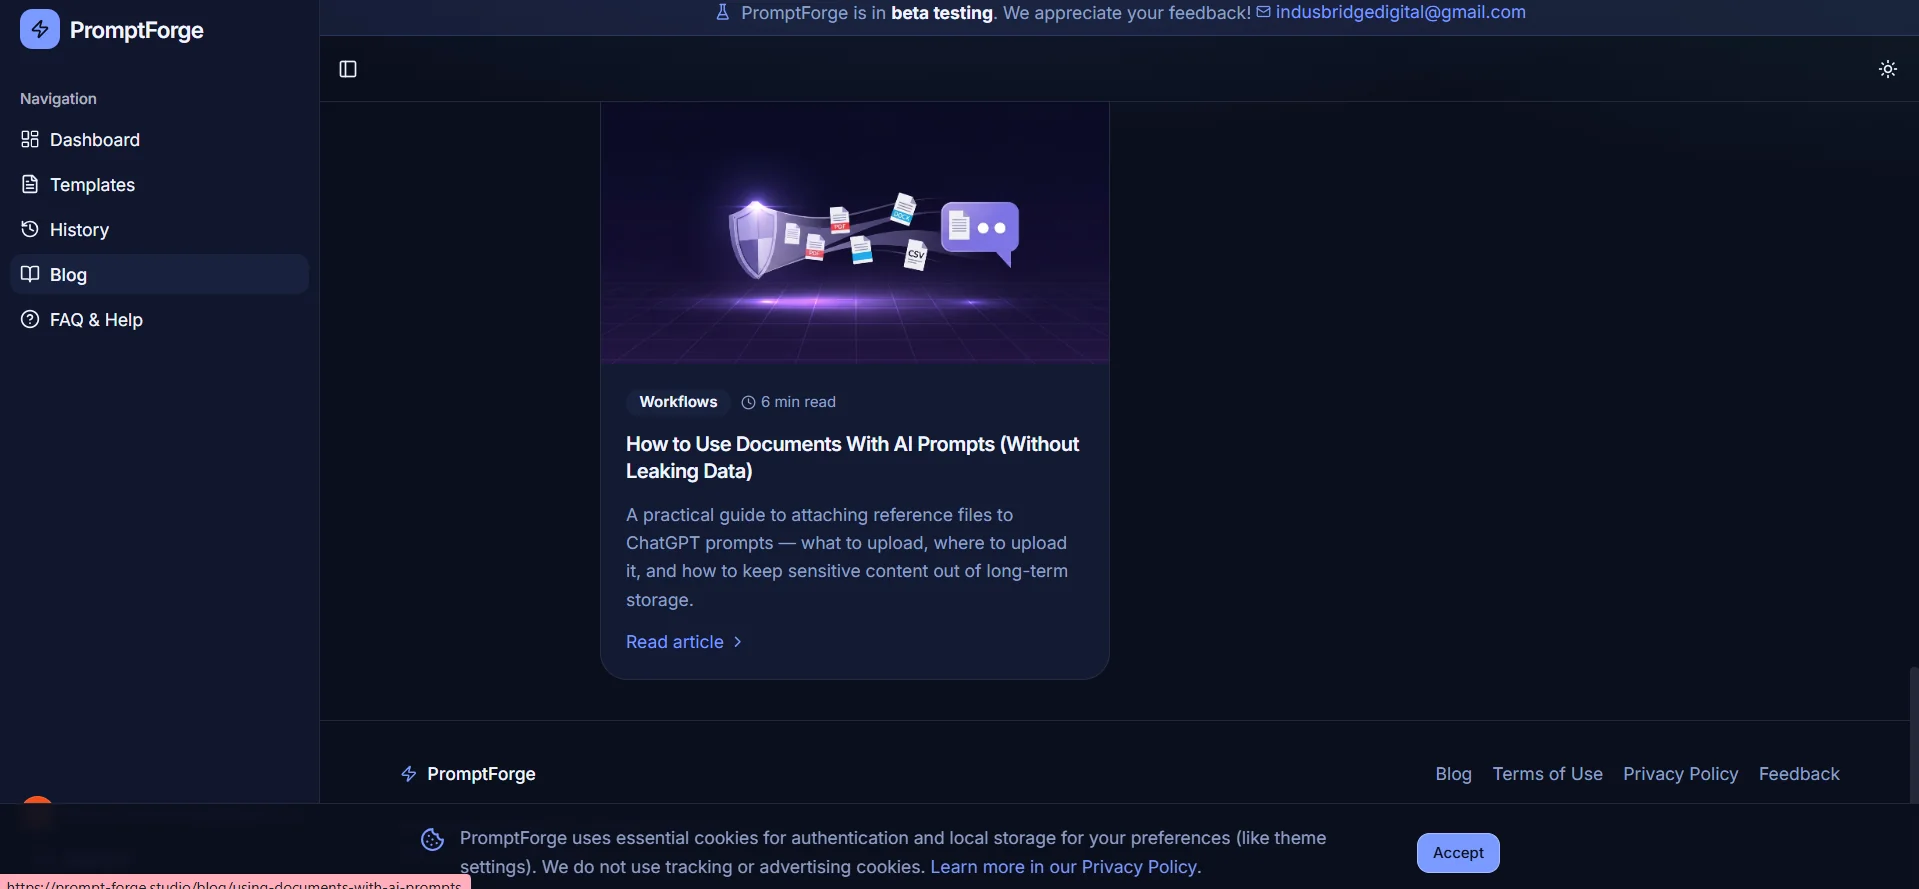1919x889 pixels.
Task: Click the beta testing flask icon
Action: [x=722, y=12]
